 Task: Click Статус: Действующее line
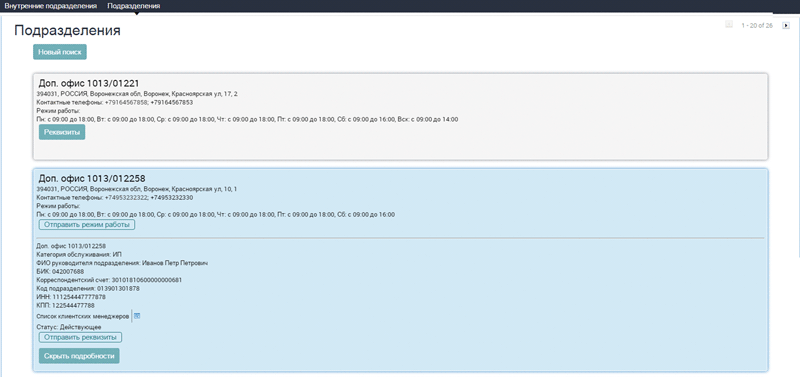(69, 327)
